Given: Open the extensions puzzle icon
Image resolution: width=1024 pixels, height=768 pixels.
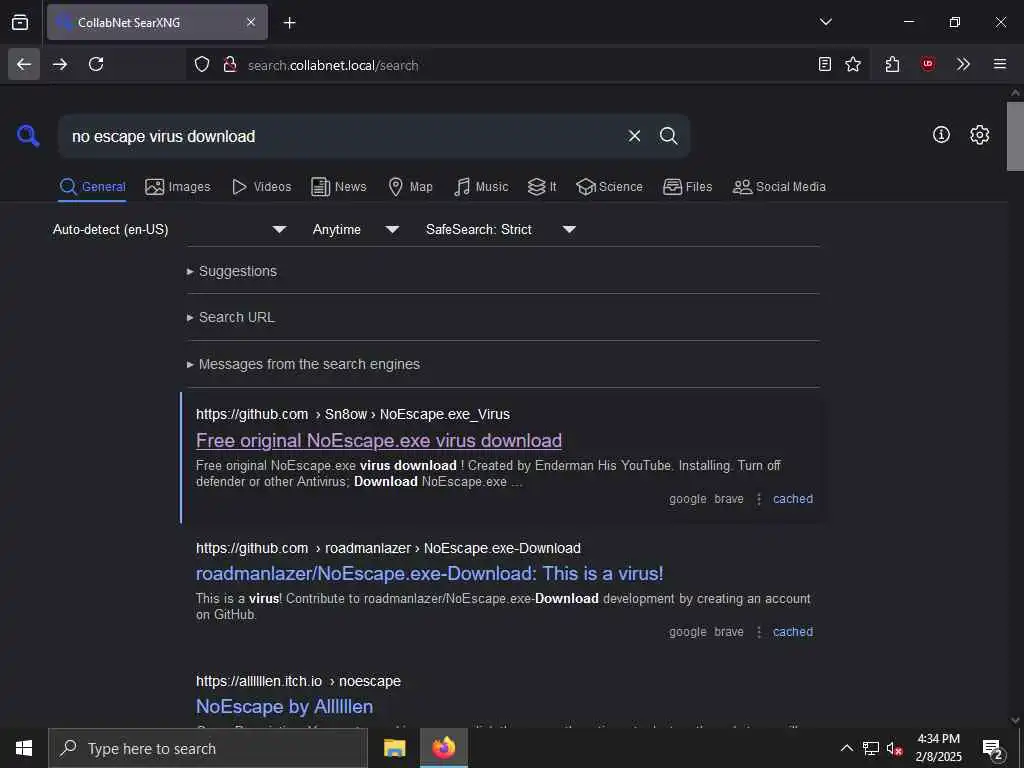Looking at the screenshot, I should (x=892, y=64).
